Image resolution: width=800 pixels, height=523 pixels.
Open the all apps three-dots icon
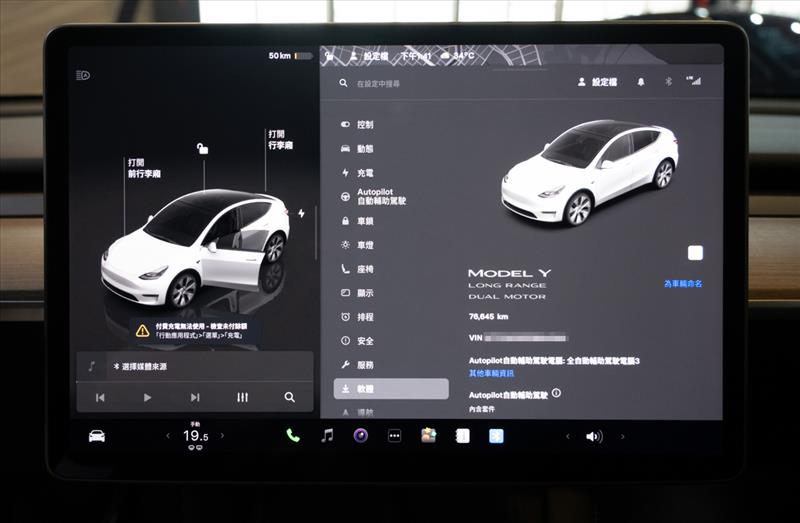394,436
